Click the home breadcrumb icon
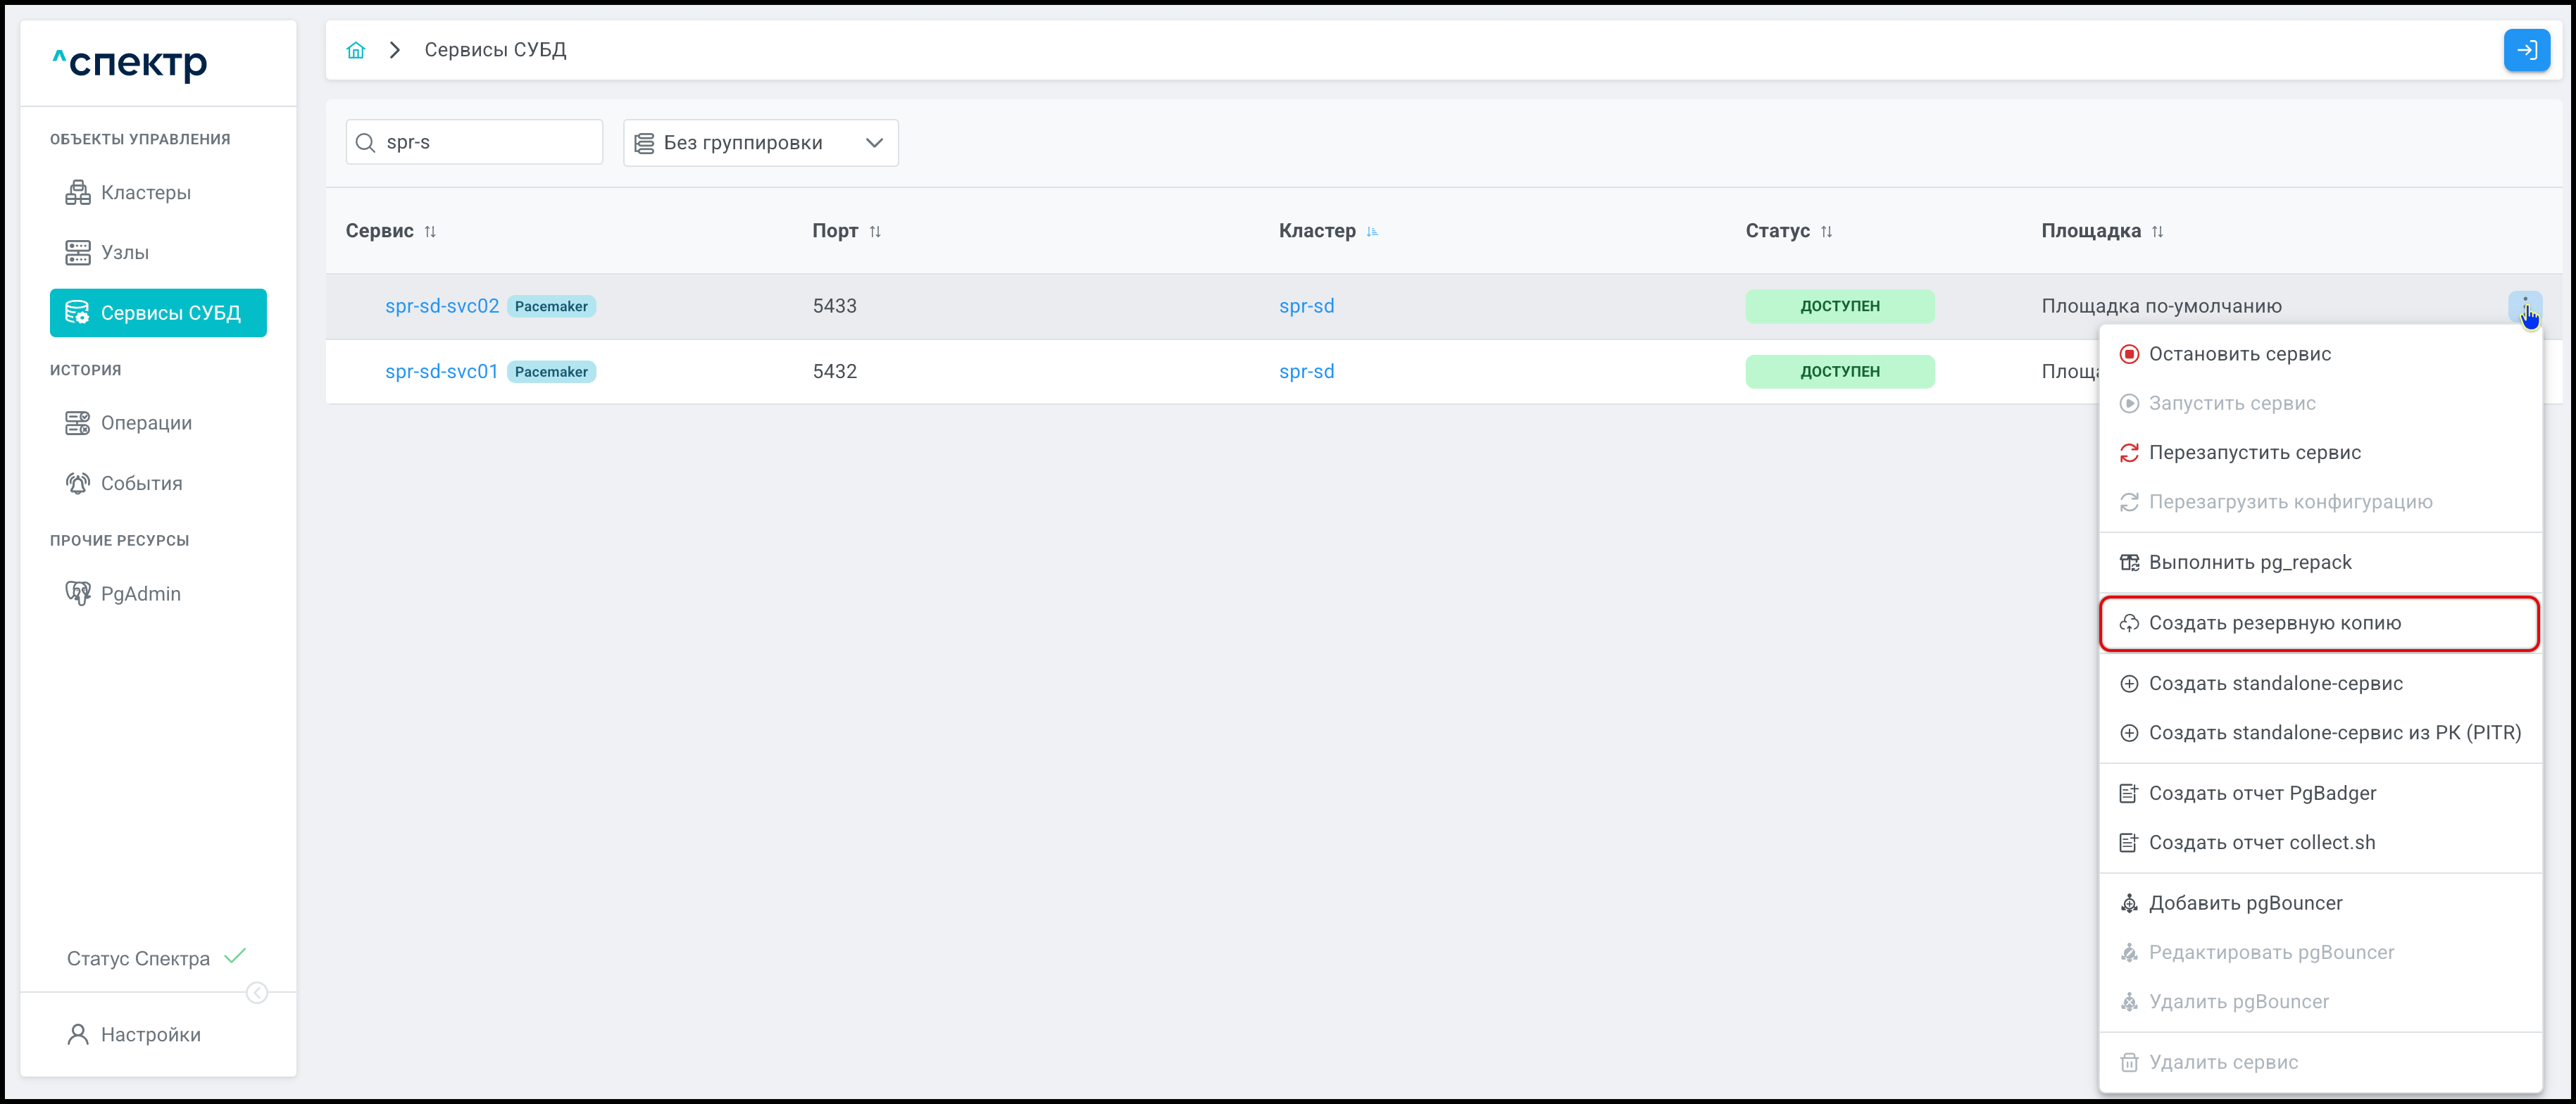 356,50
